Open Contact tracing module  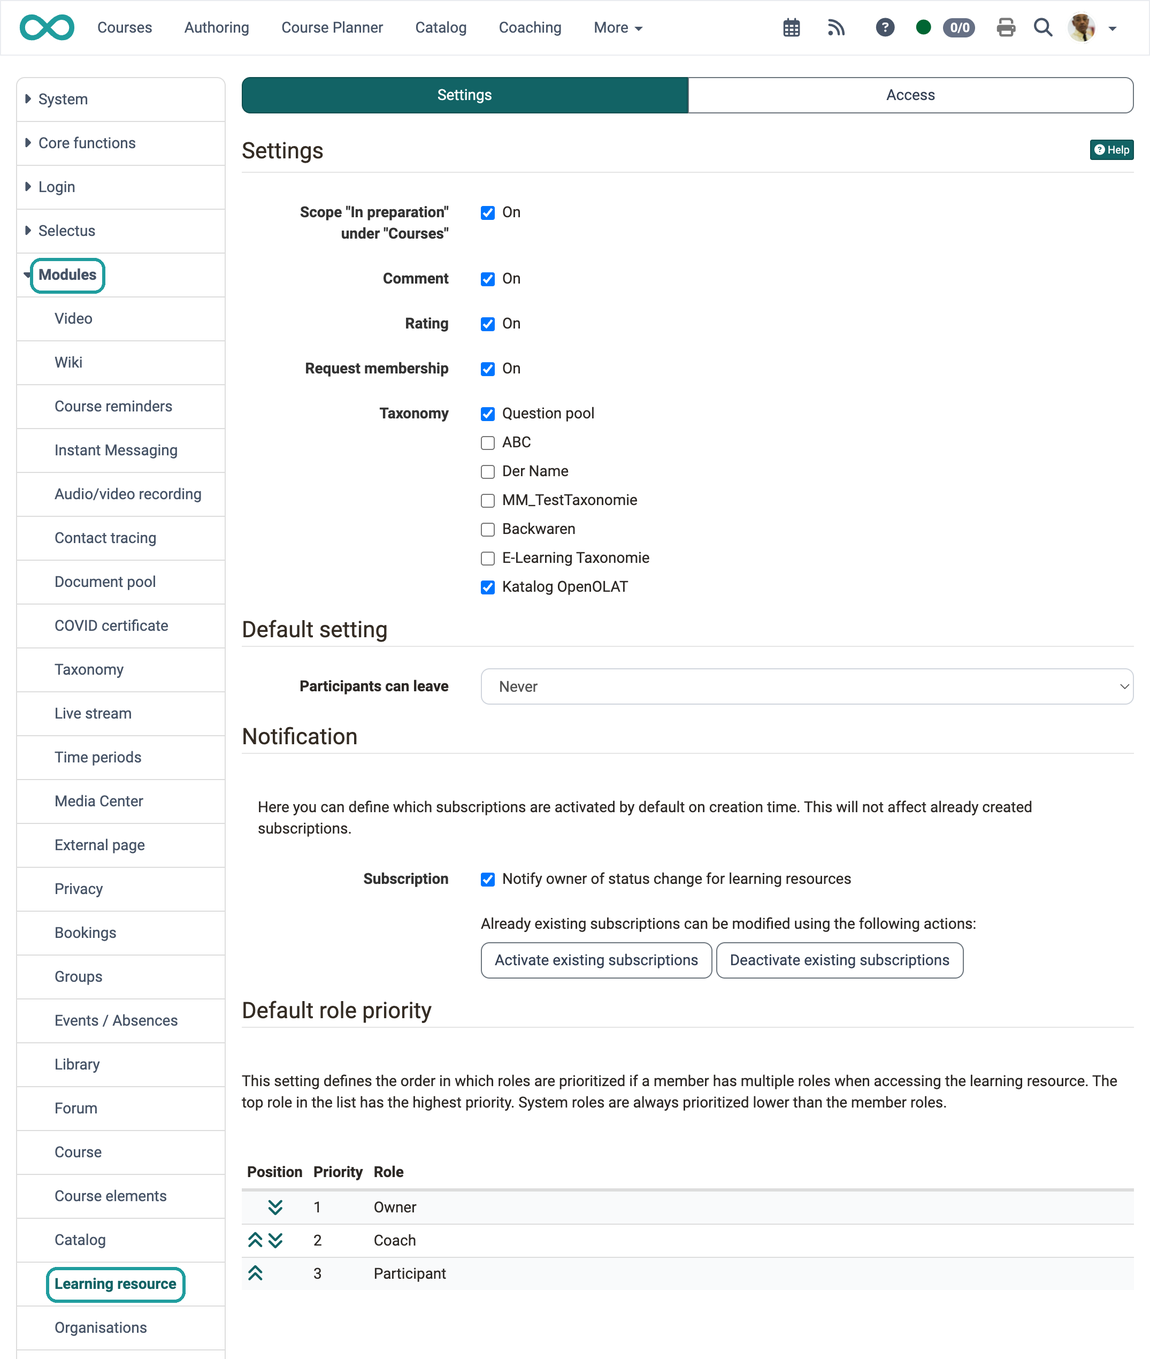(x=121, y=538)
